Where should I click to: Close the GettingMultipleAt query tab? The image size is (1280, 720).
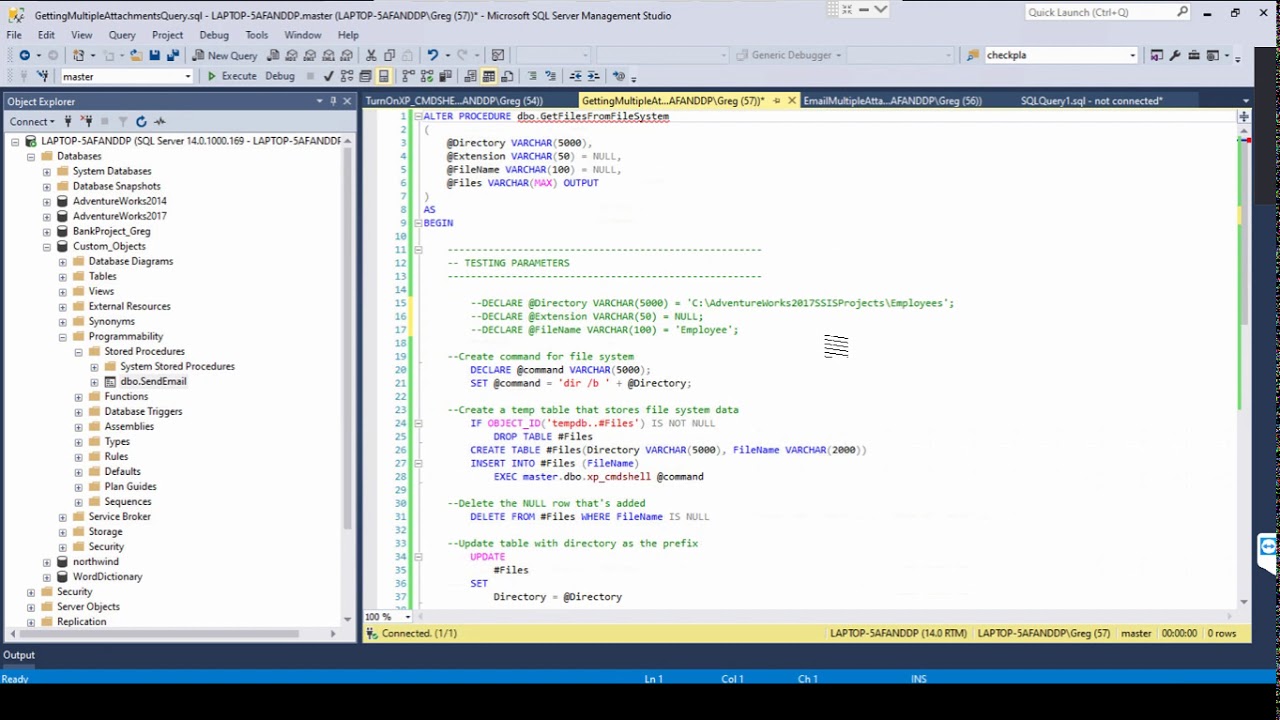[x=791, y=101]
